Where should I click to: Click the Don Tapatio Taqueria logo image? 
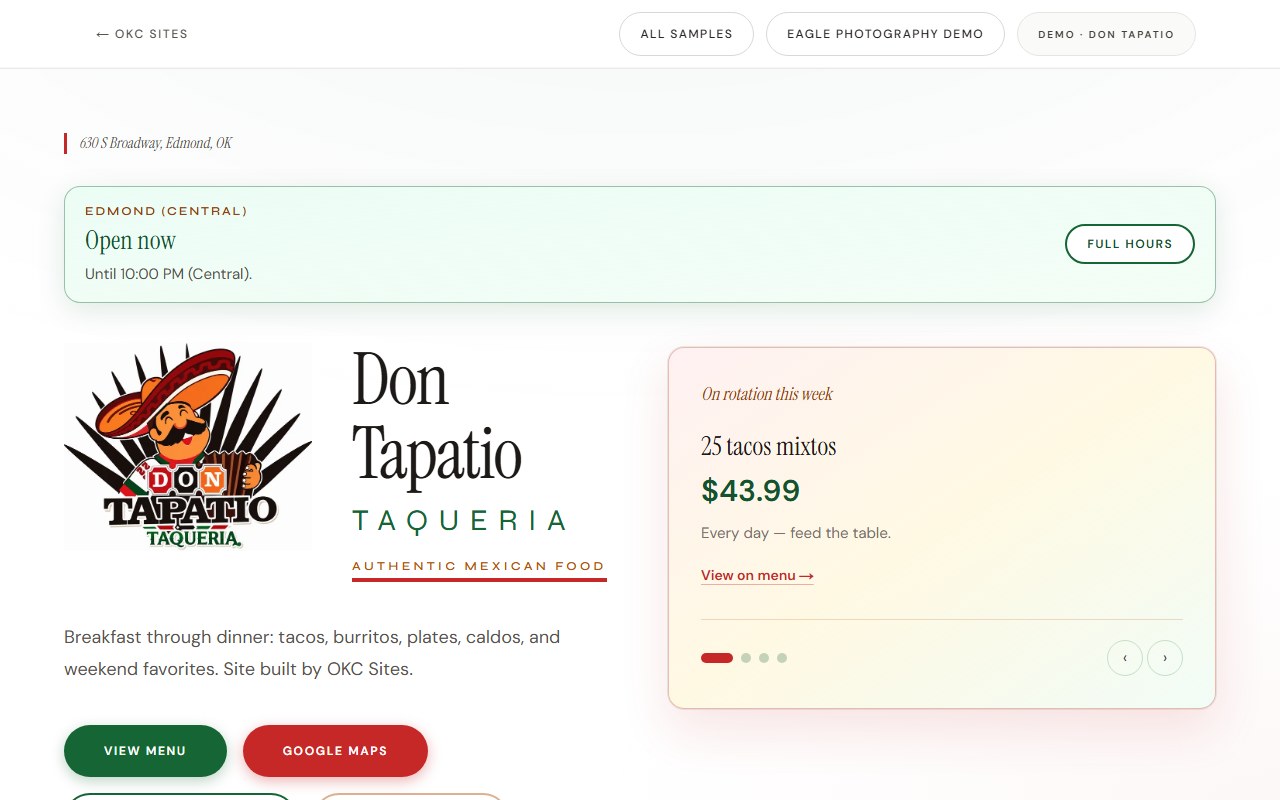[x=188, y=446]
